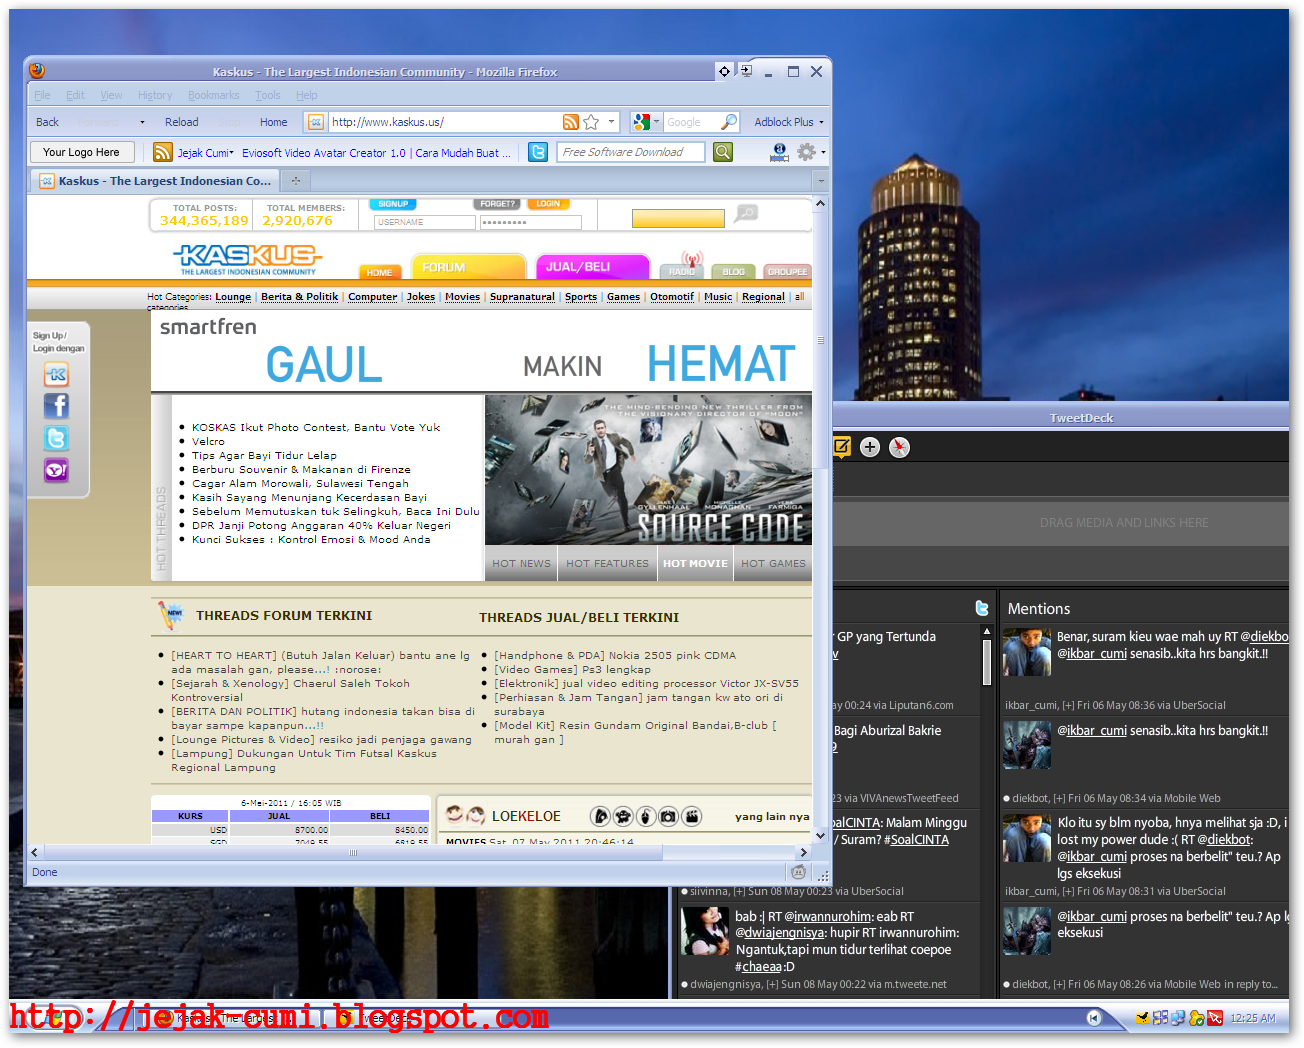Click the magnifier icon in the Google search box
Image resolution: width=1304 pixels, height=1048 pixels.
pos(729,122)
